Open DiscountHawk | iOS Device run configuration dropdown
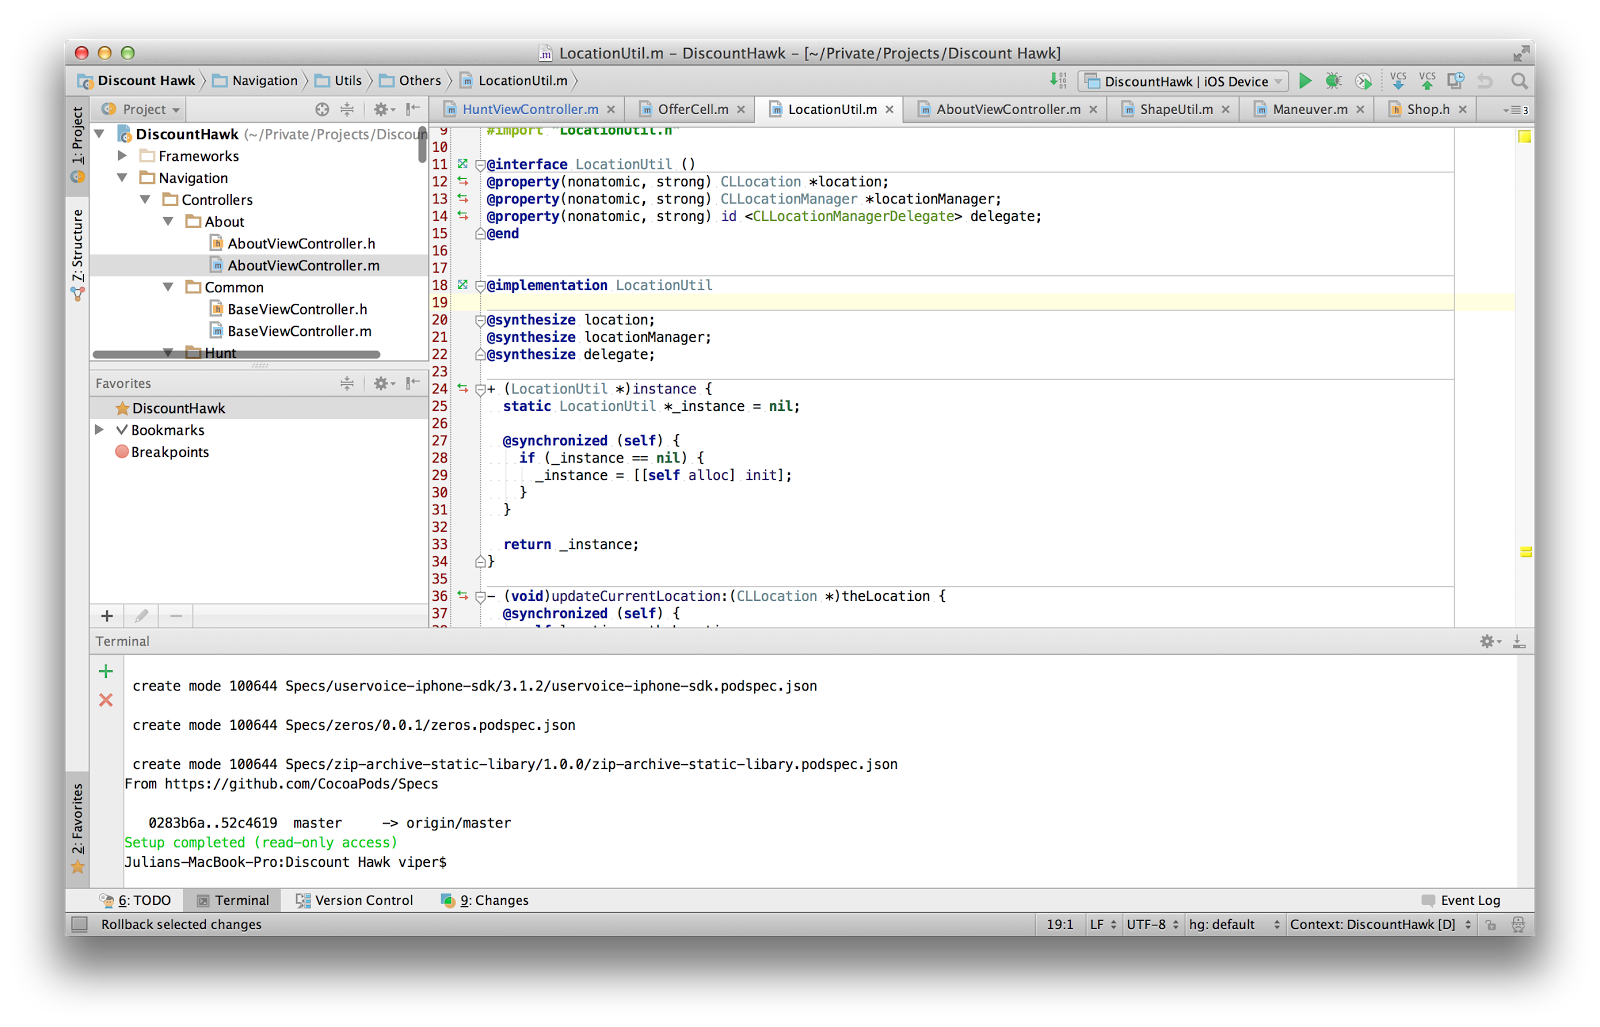The image size is (1600, 1027). pos(1183,81)
